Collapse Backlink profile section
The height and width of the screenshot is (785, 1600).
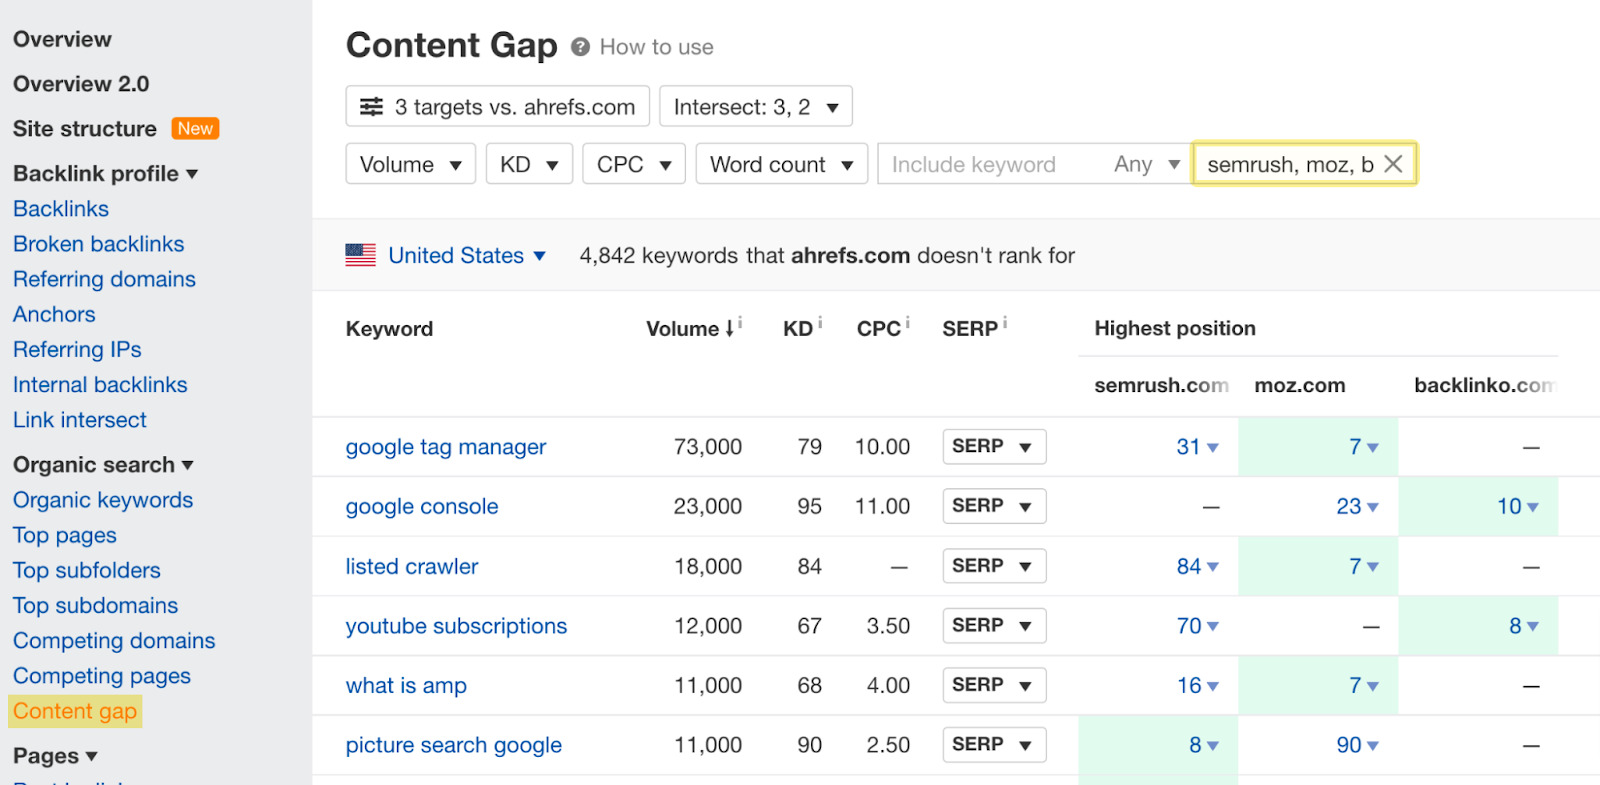click(x=105, y=174)
